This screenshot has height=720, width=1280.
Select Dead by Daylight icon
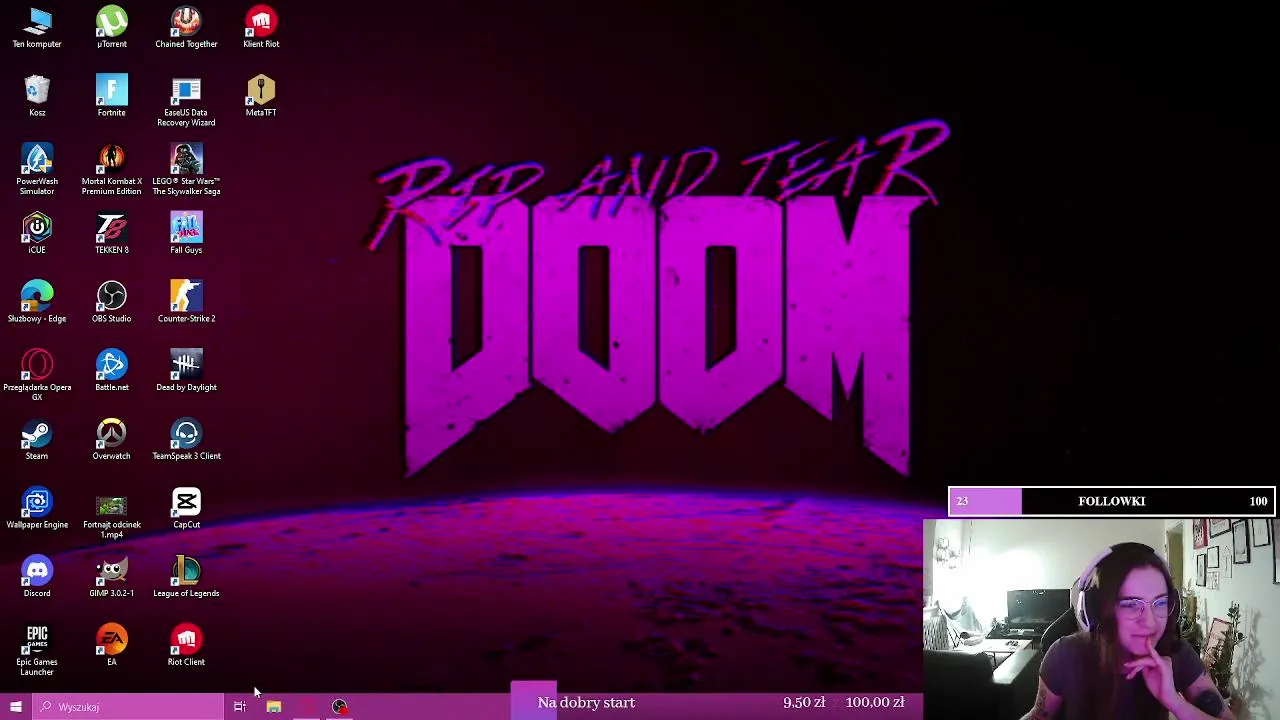click(x=186, y=370)
